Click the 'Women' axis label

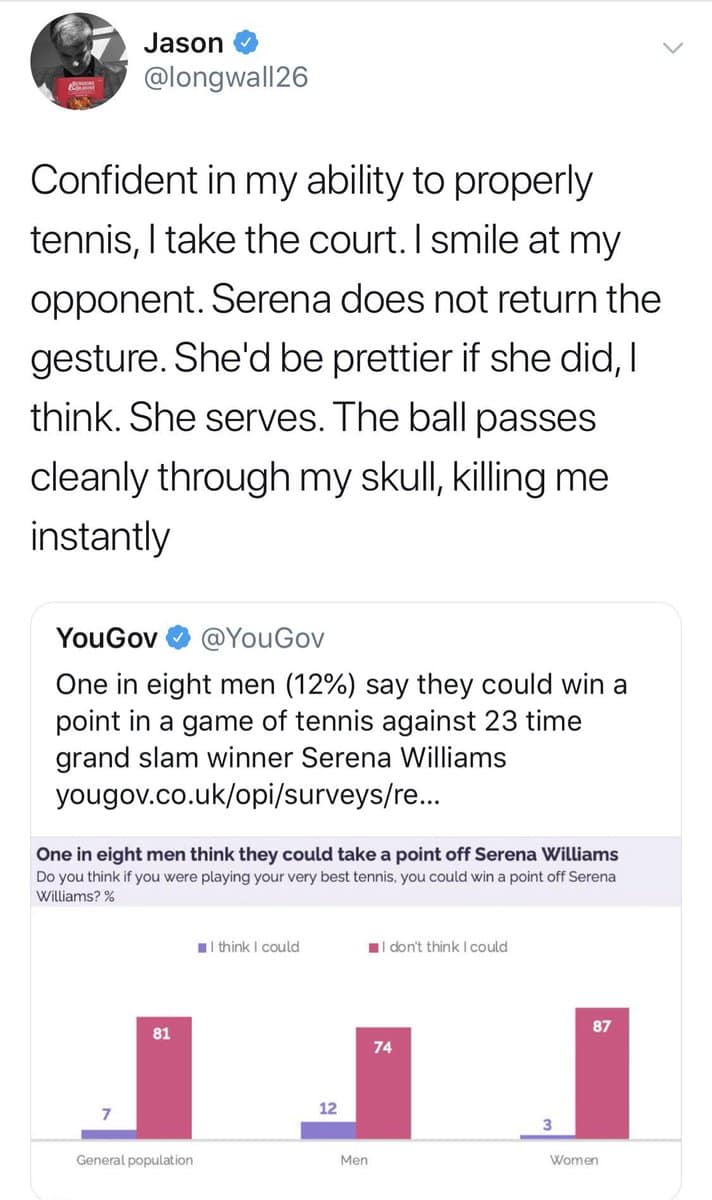pos(574,1160)
